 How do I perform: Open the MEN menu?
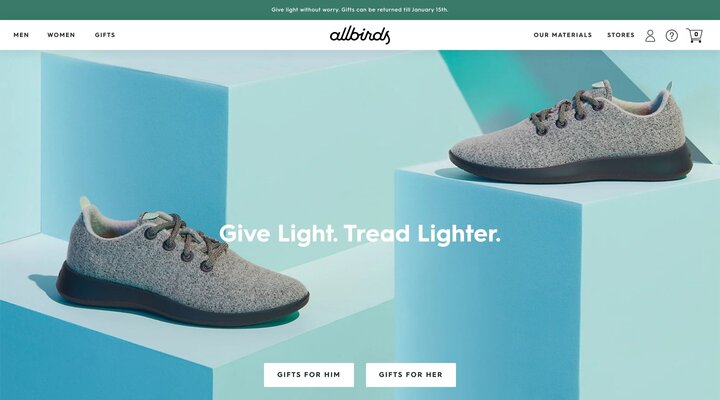click(21, 35)
